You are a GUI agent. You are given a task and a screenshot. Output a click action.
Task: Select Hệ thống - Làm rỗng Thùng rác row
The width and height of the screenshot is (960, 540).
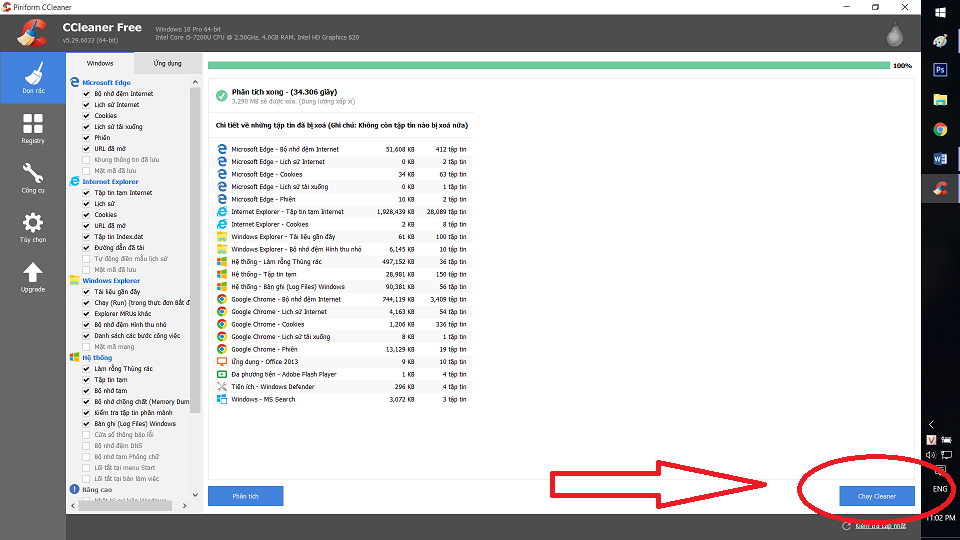341,261
